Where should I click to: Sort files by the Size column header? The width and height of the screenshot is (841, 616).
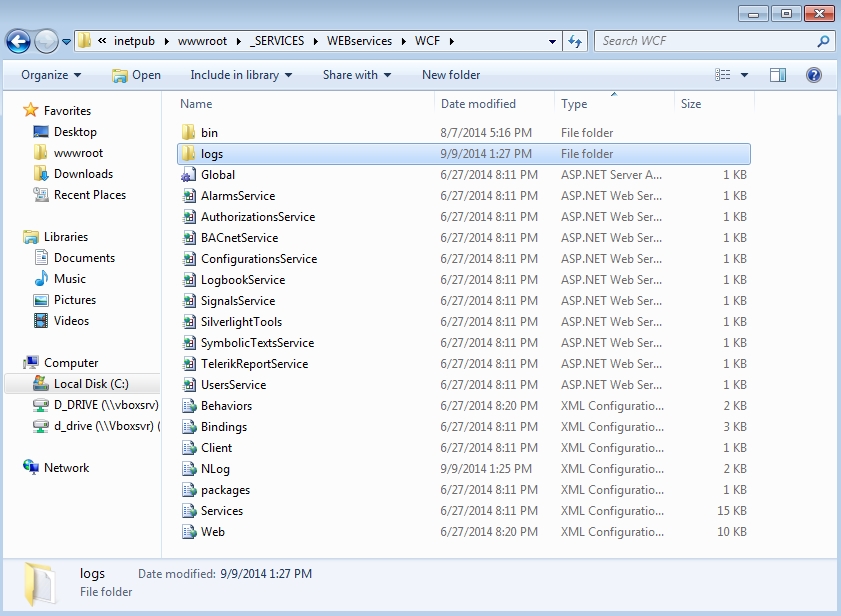690,103
